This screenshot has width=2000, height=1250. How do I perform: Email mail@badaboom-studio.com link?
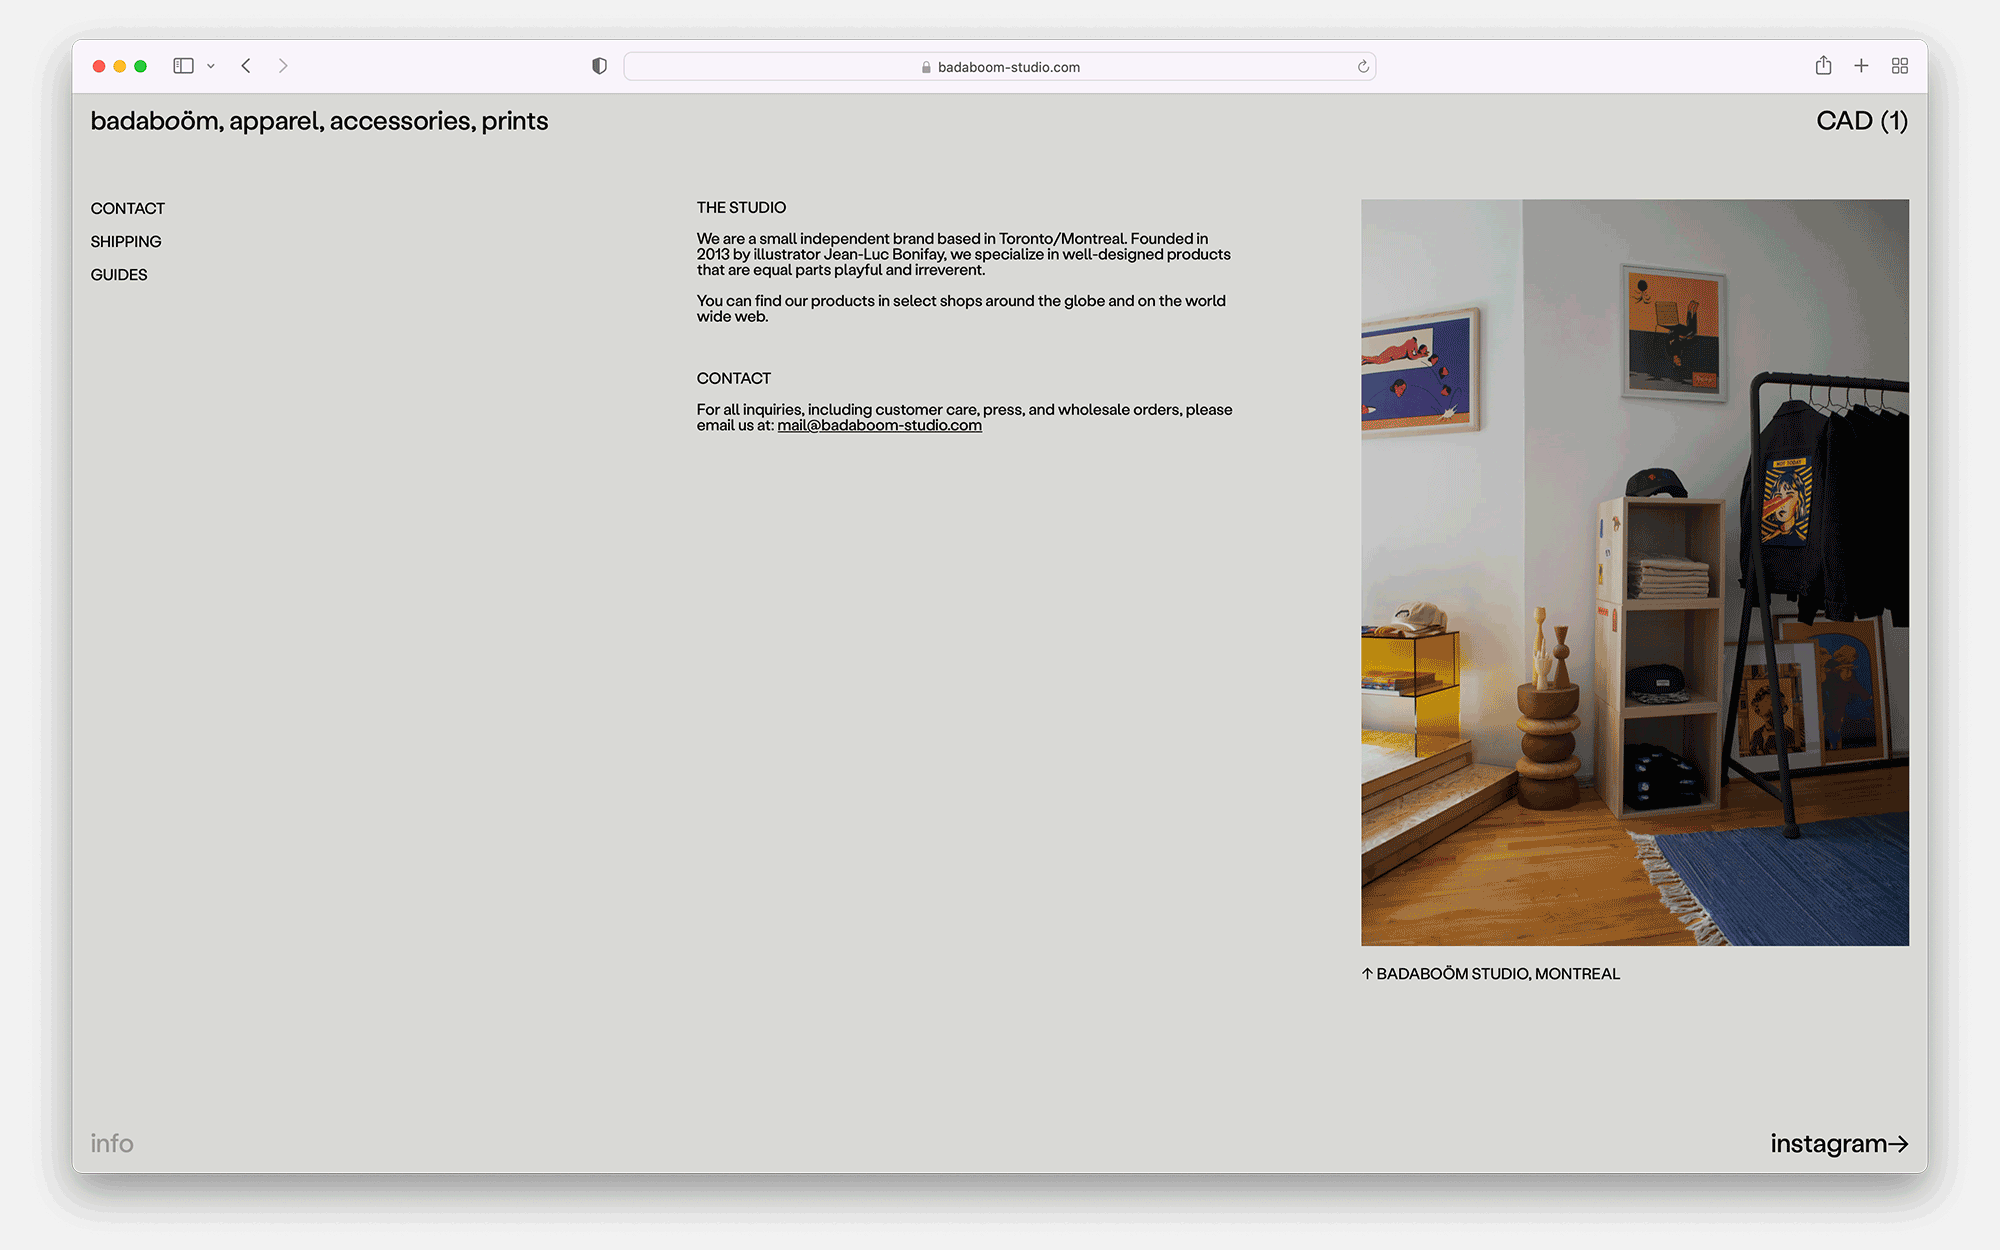(879, 425)
